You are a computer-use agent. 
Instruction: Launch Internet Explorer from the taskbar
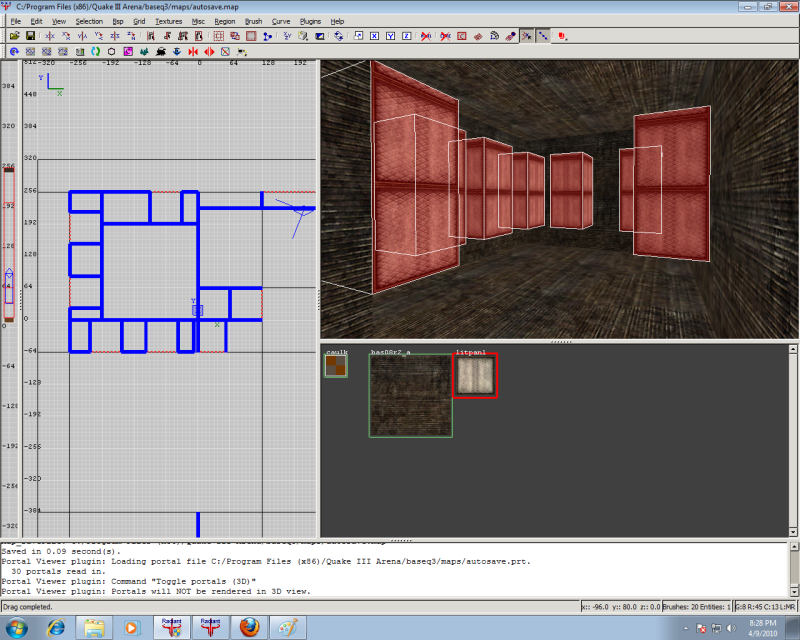pyautogui.click(x=56, y=627)
